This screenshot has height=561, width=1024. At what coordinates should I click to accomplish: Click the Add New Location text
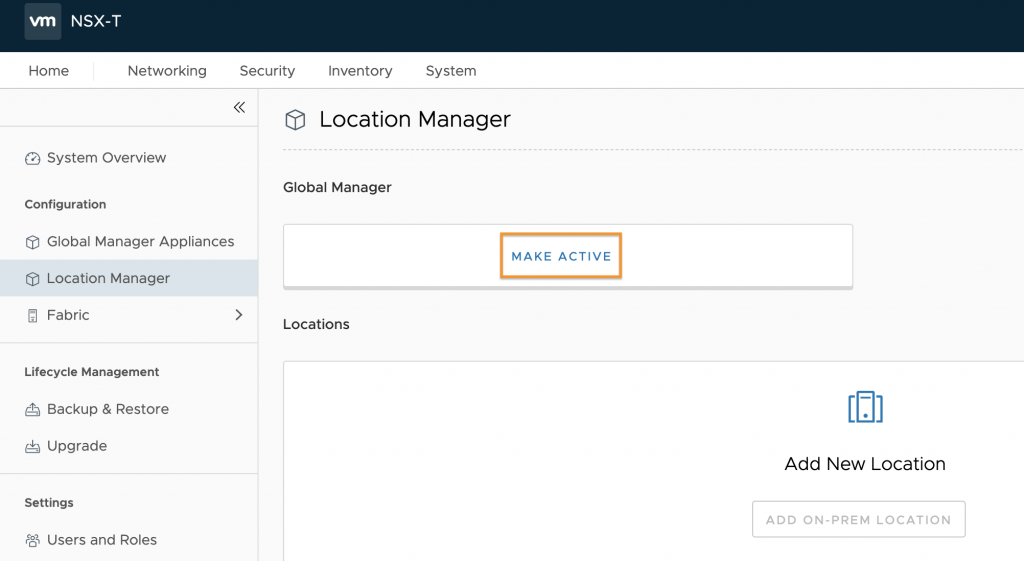(x=865, y=464)
